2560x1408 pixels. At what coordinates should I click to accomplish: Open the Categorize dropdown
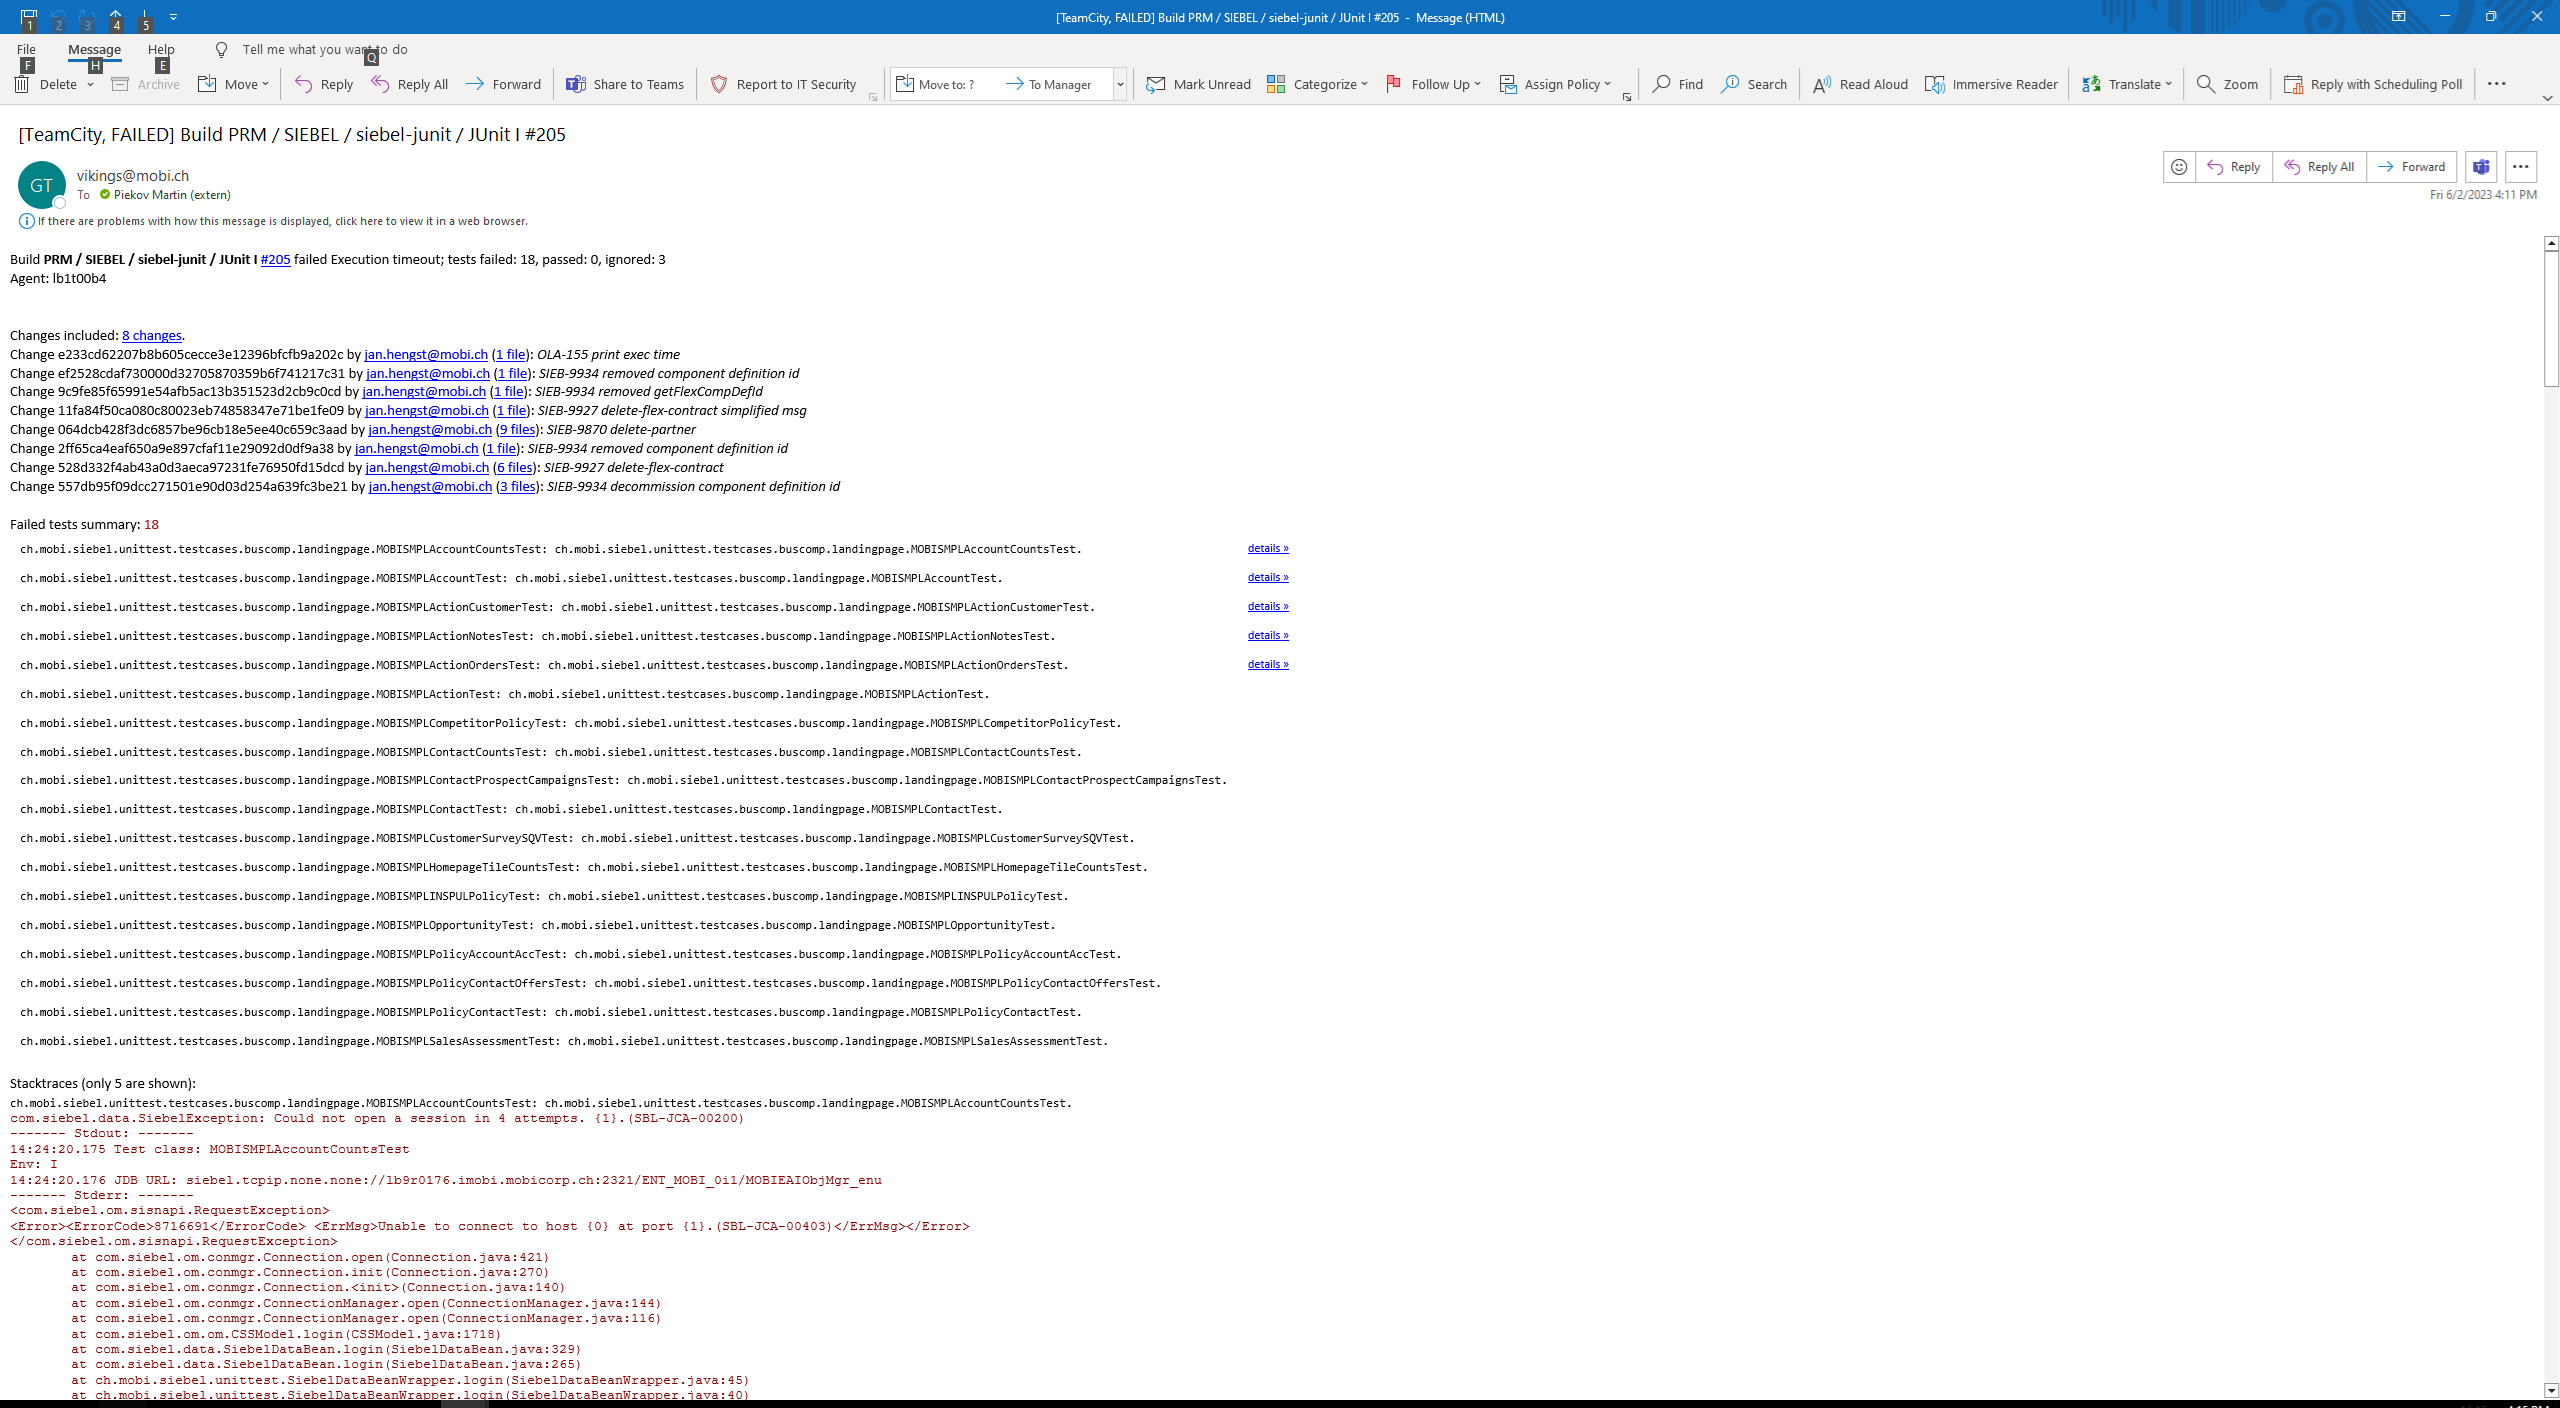pos(1316,84)
